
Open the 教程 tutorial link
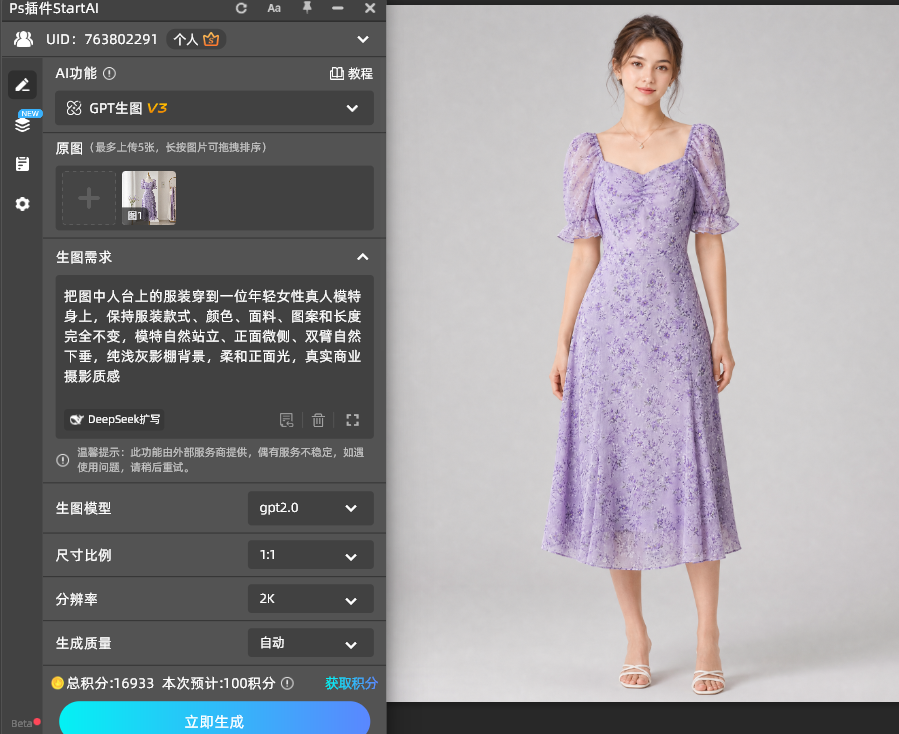[351, 73]
